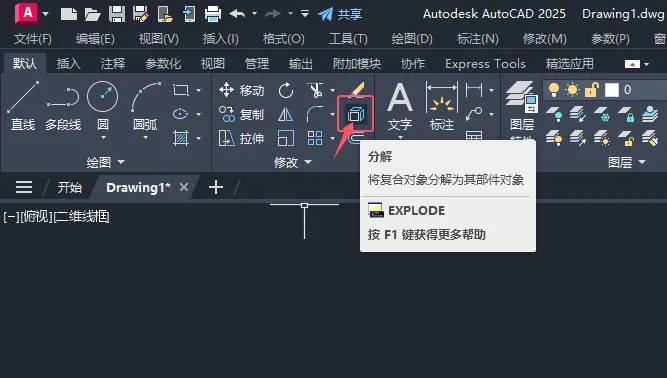Turn off selected object's layer

click(554, 114)
